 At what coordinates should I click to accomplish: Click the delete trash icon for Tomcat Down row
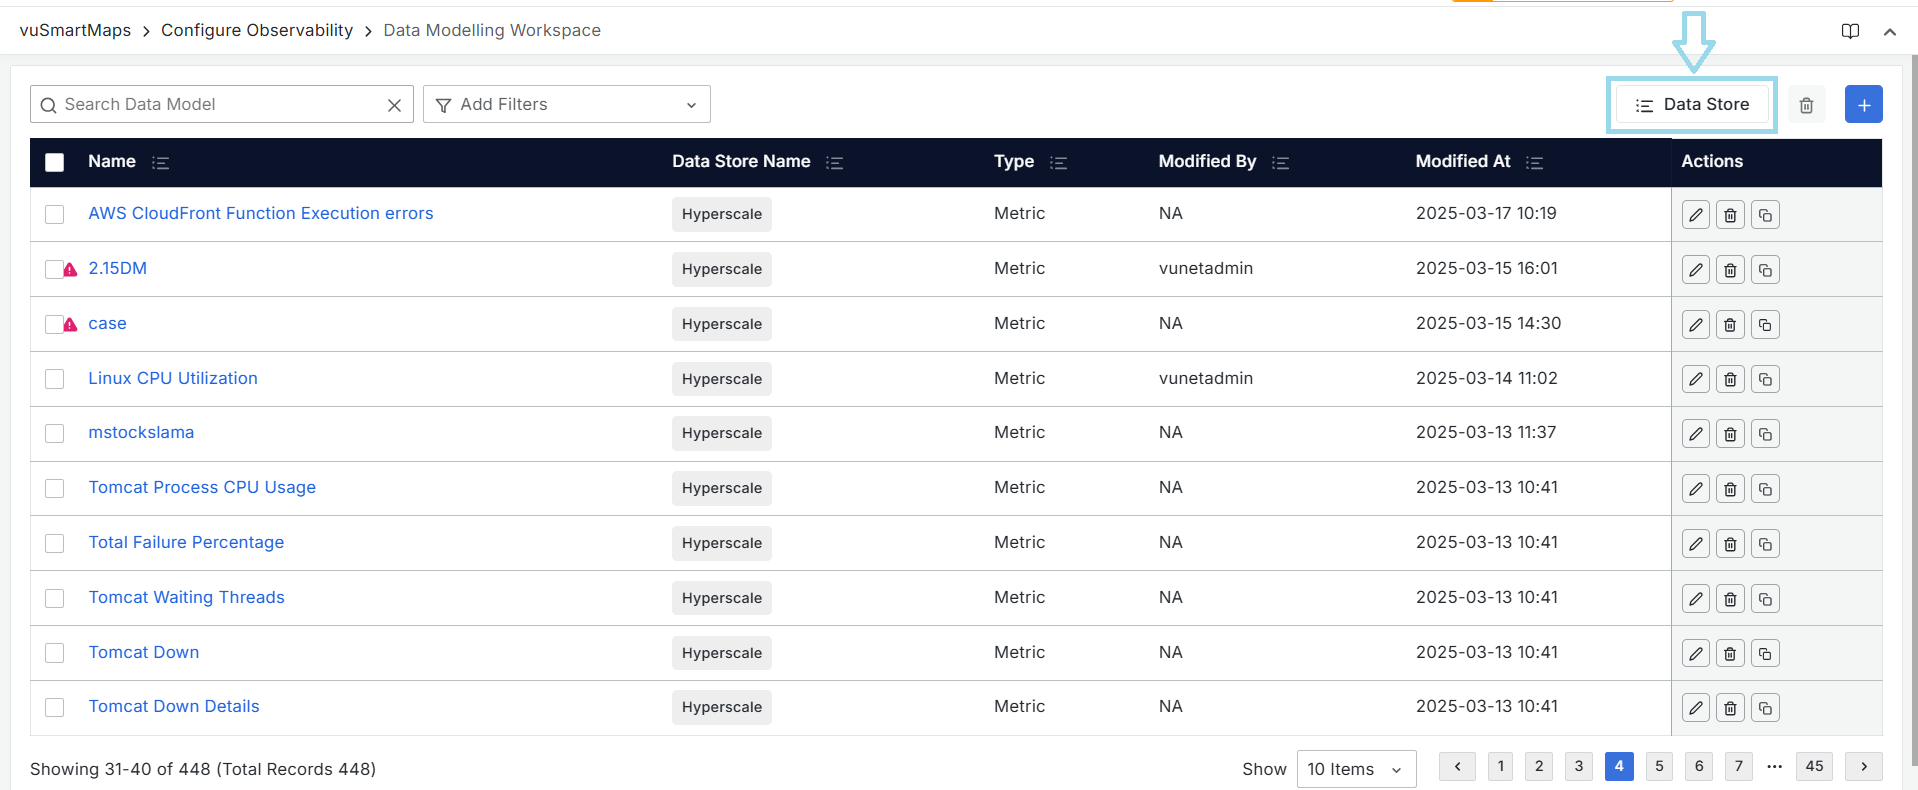pyautogui.click(x=1730, y=653)
